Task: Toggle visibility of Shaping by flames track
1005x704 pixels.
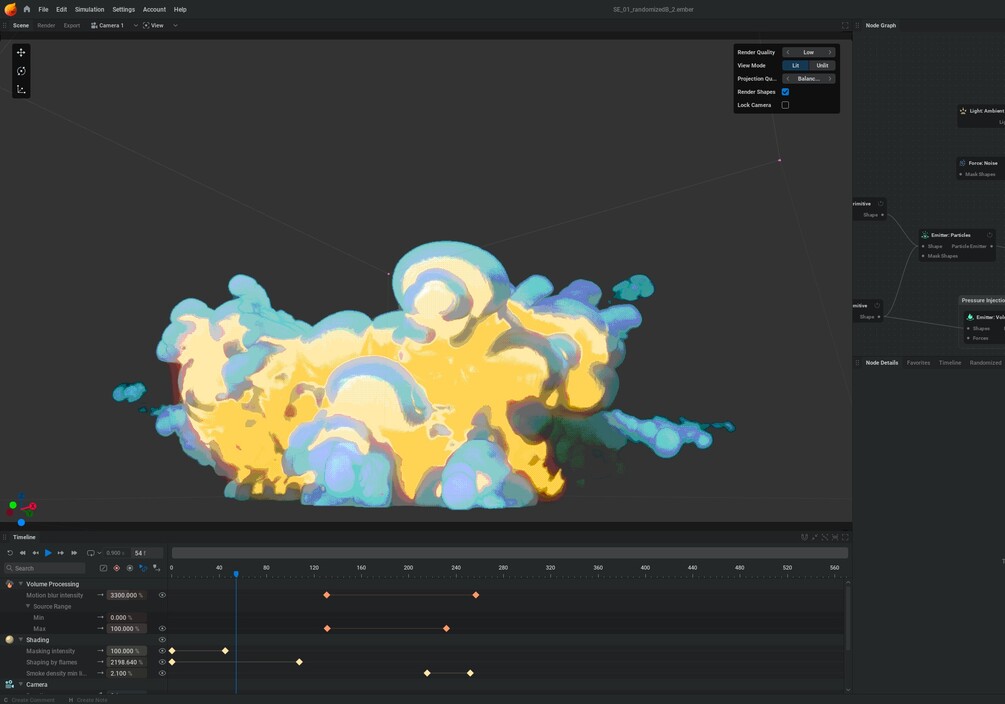Action: [x=162, y=662]
